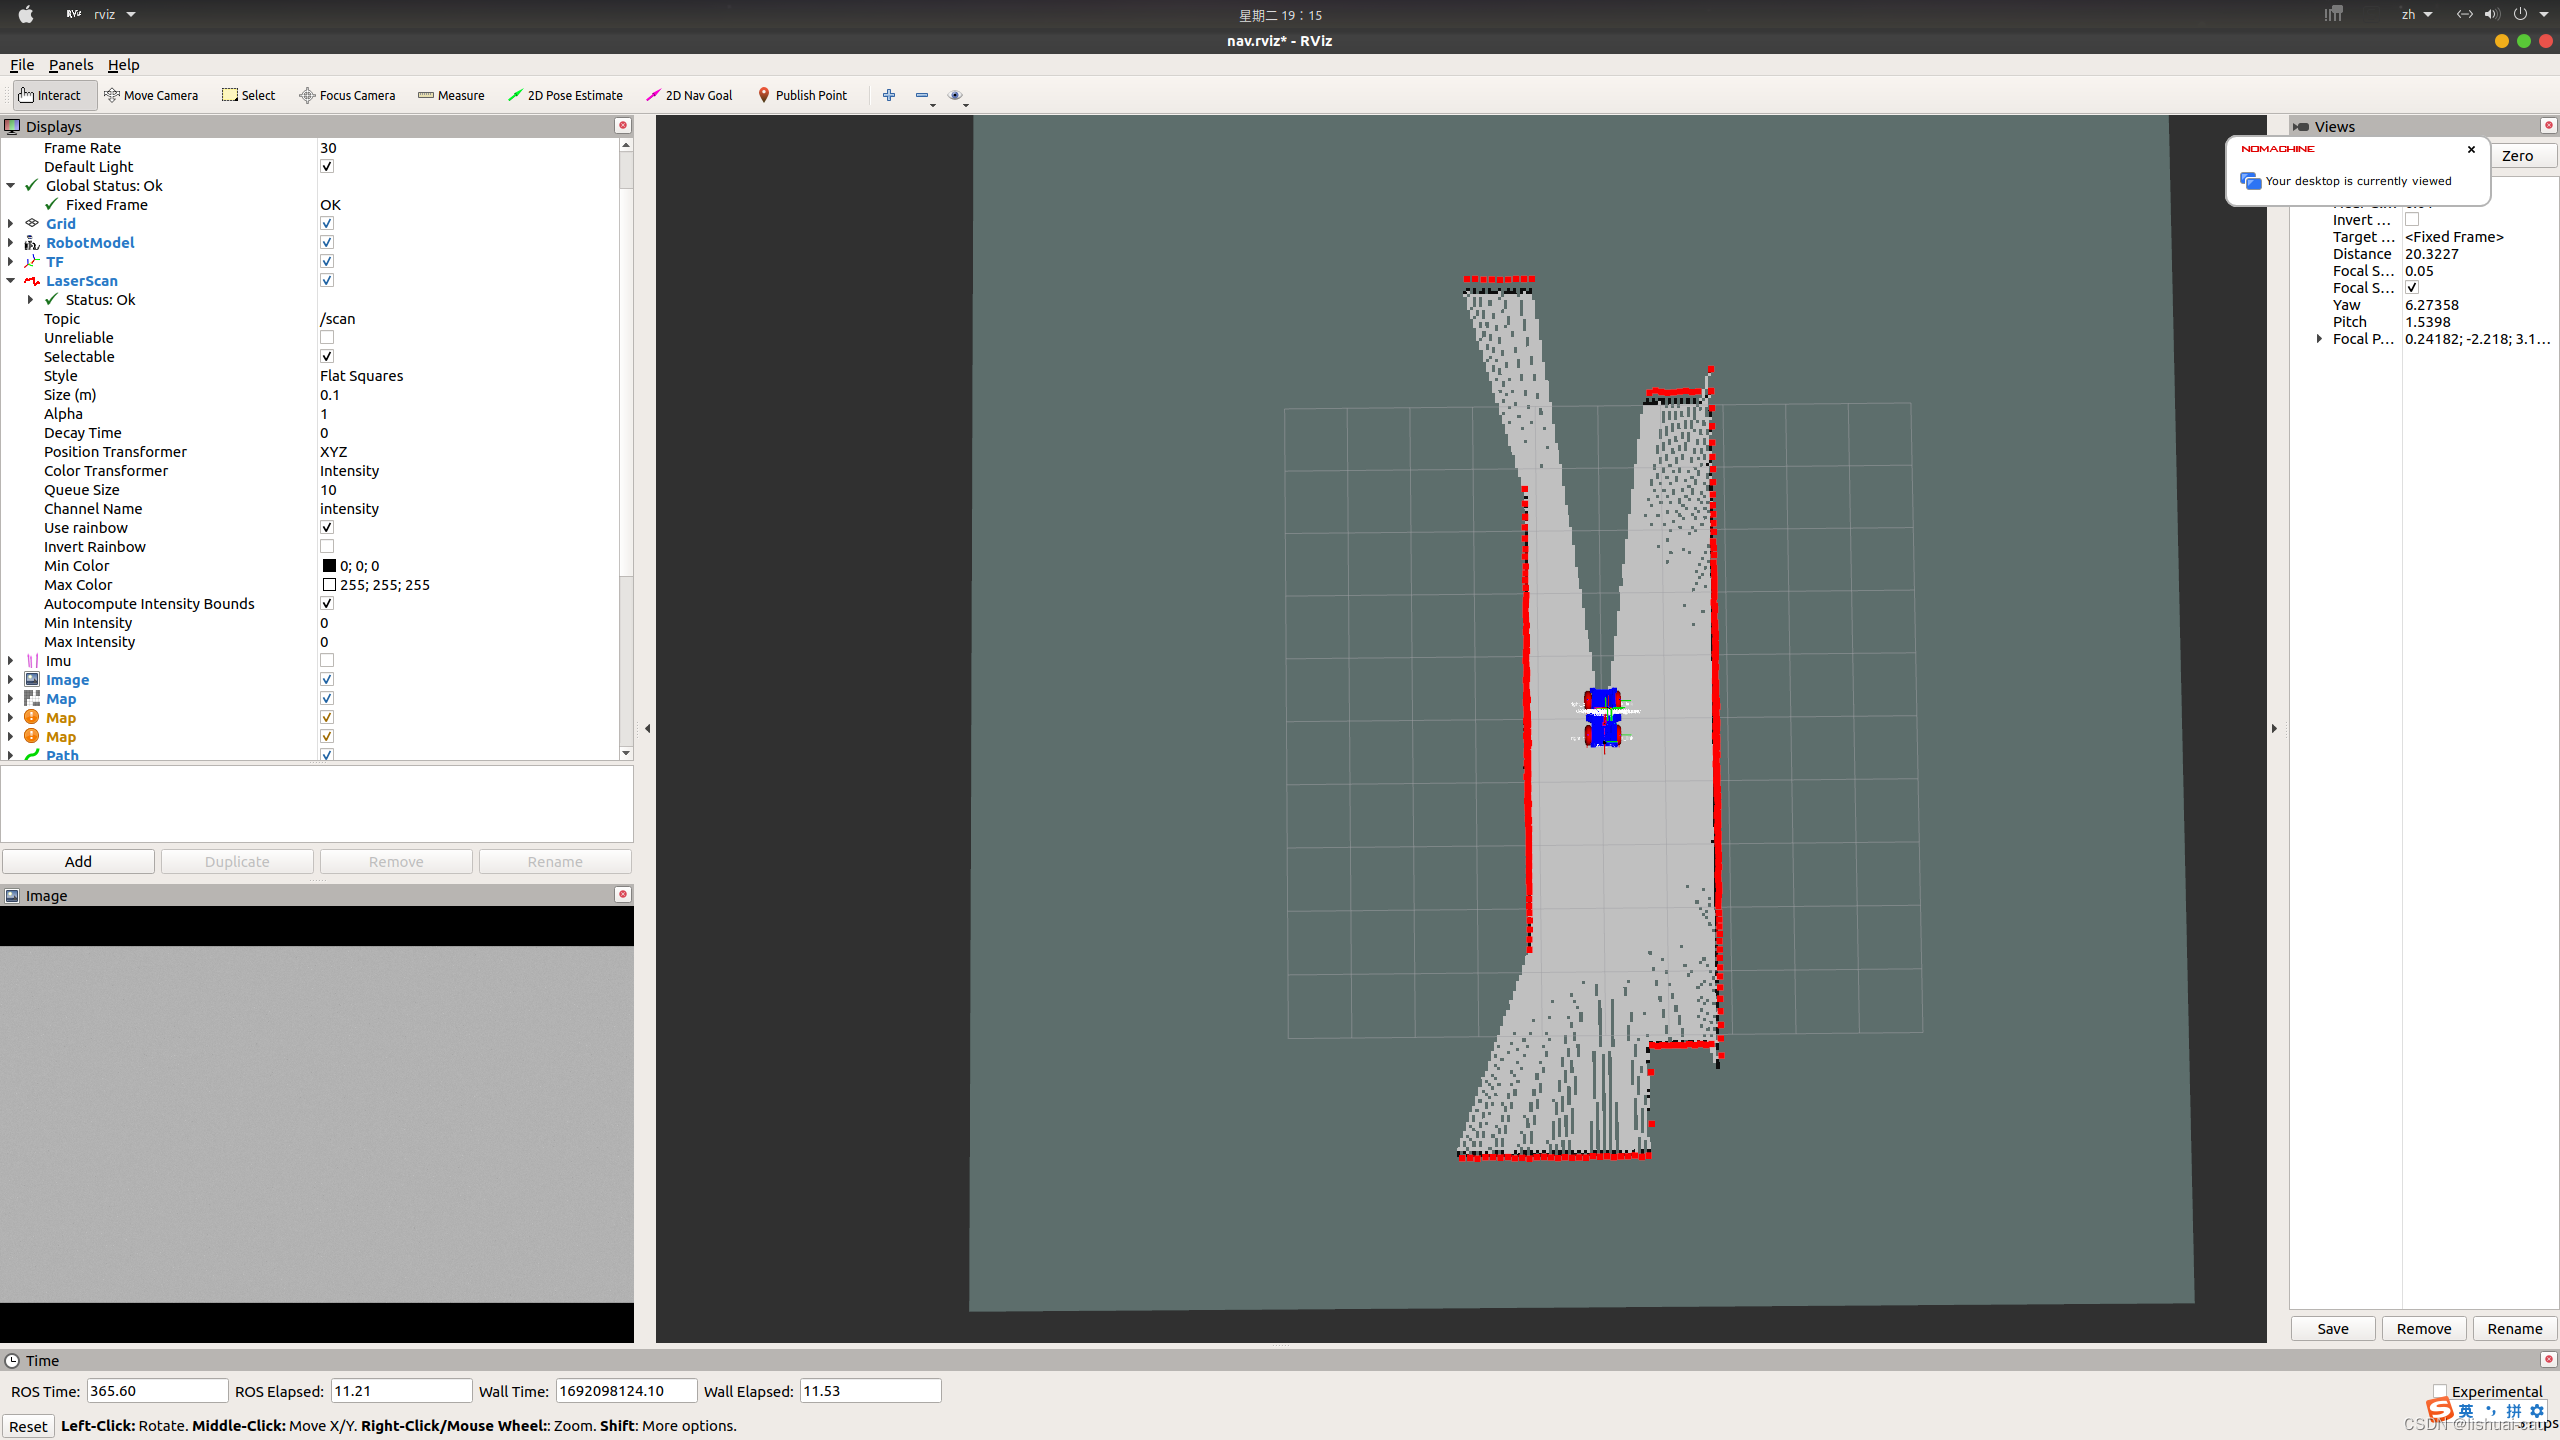Screen dimensions: 2560x1440
Task: Switch to Move Camera tool
Action: pyautogui.click(x=151, y=95)
